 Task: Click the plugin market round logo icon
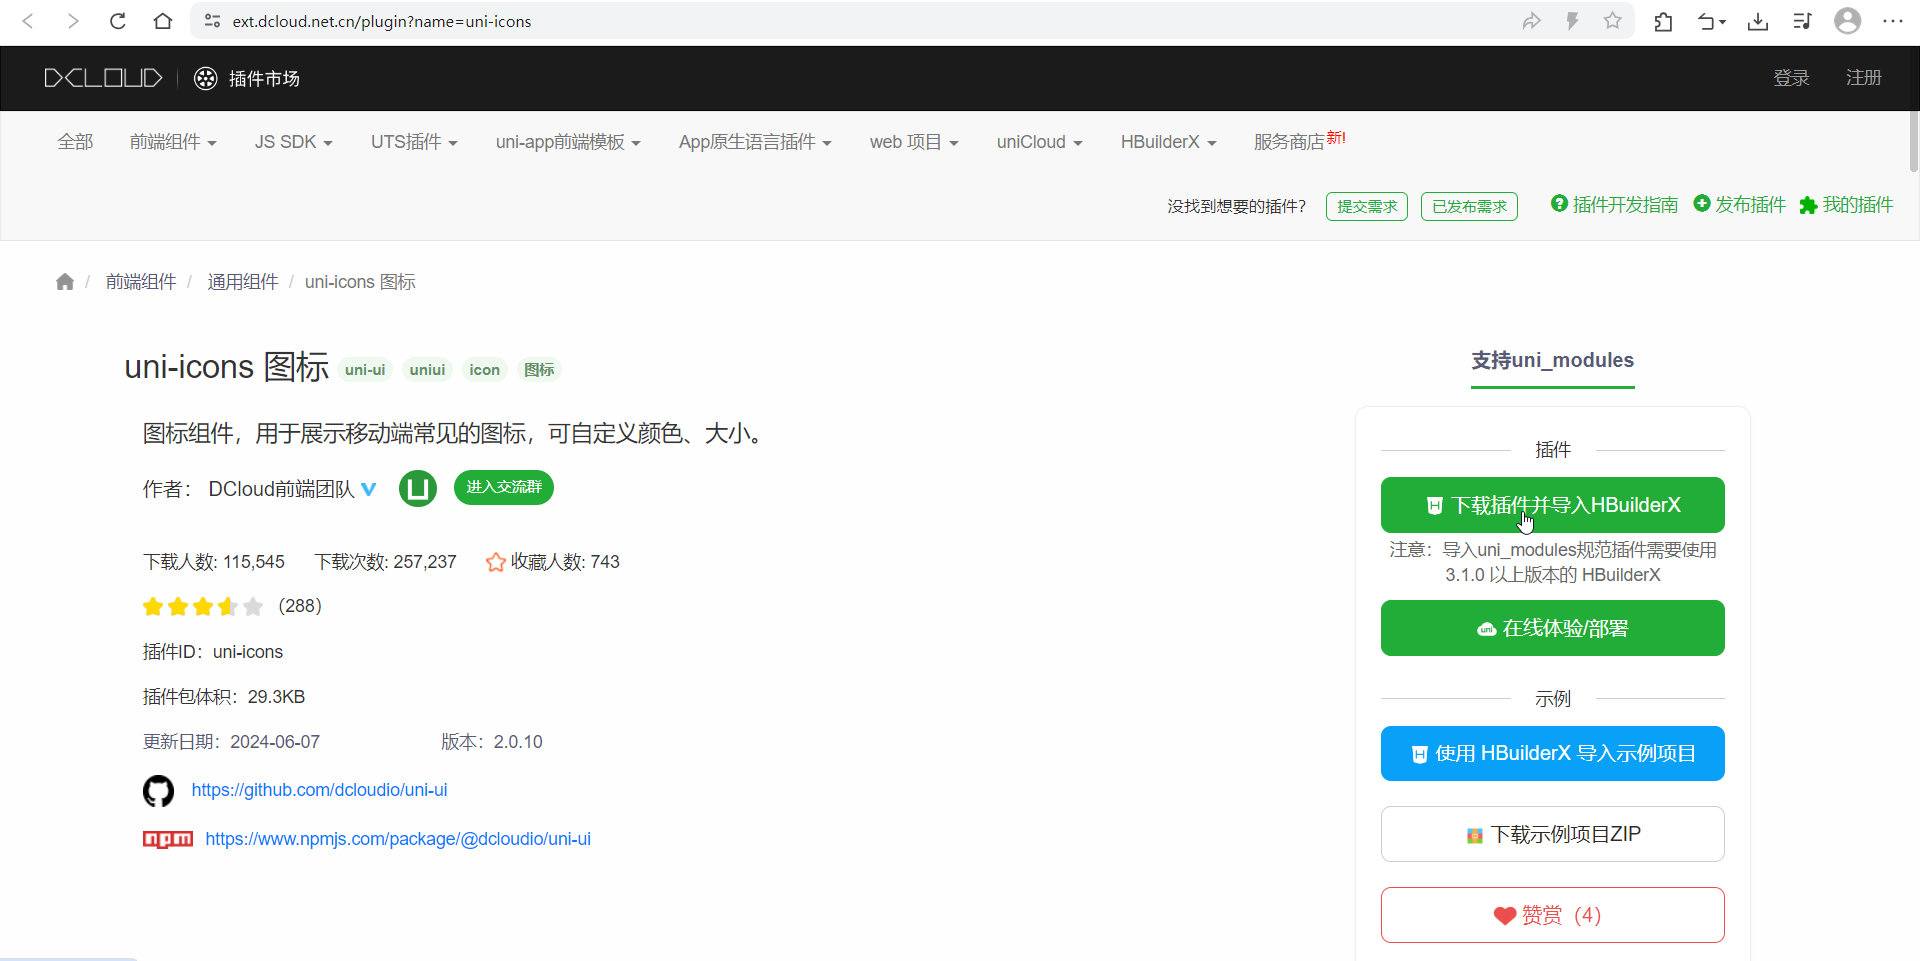[205, 78]
